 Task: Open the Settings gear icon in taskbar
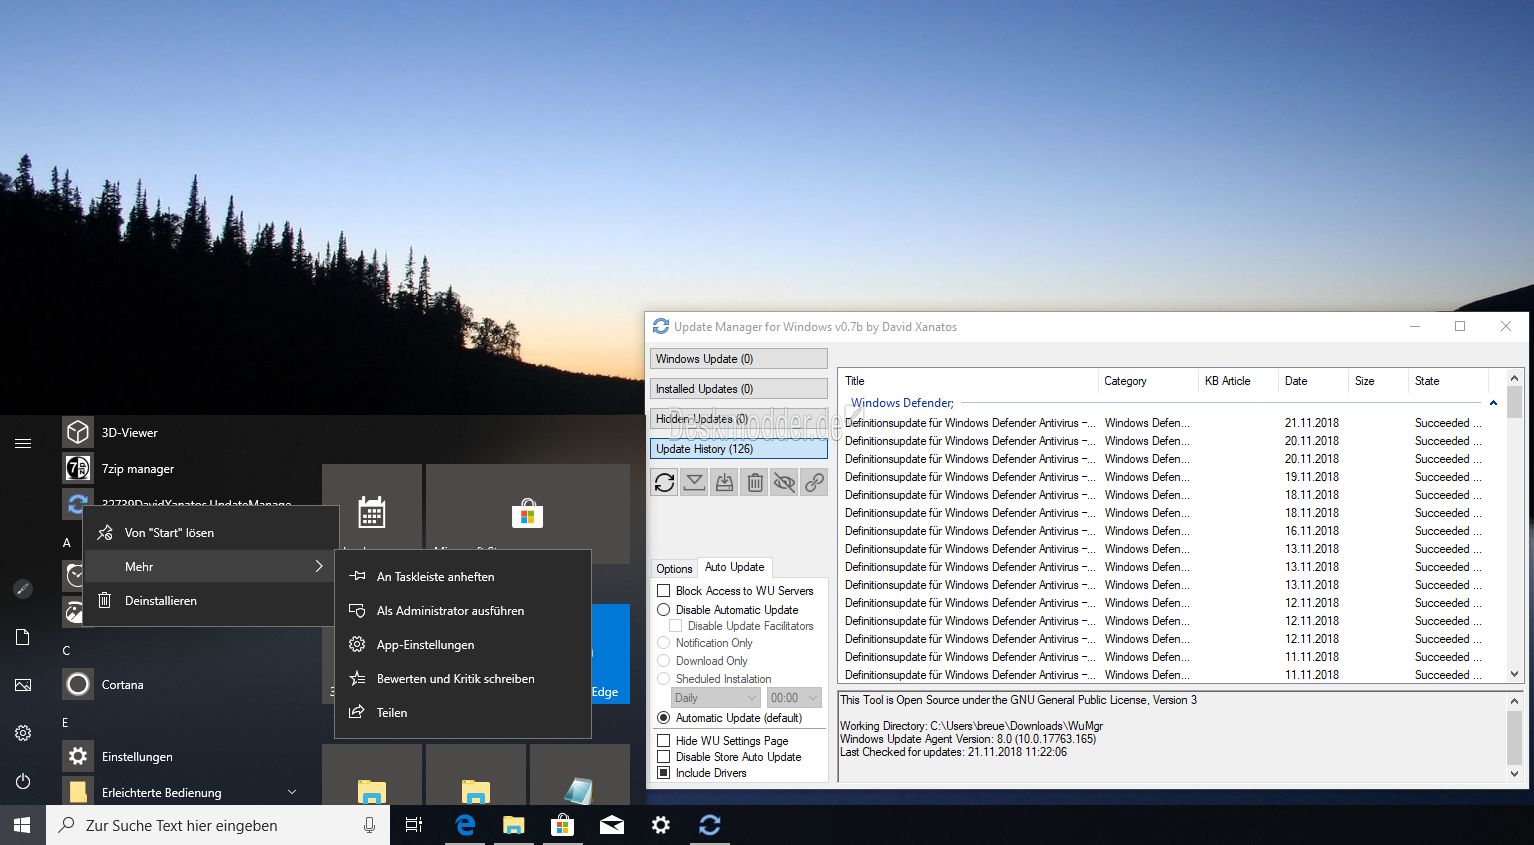tap(661, 825)
